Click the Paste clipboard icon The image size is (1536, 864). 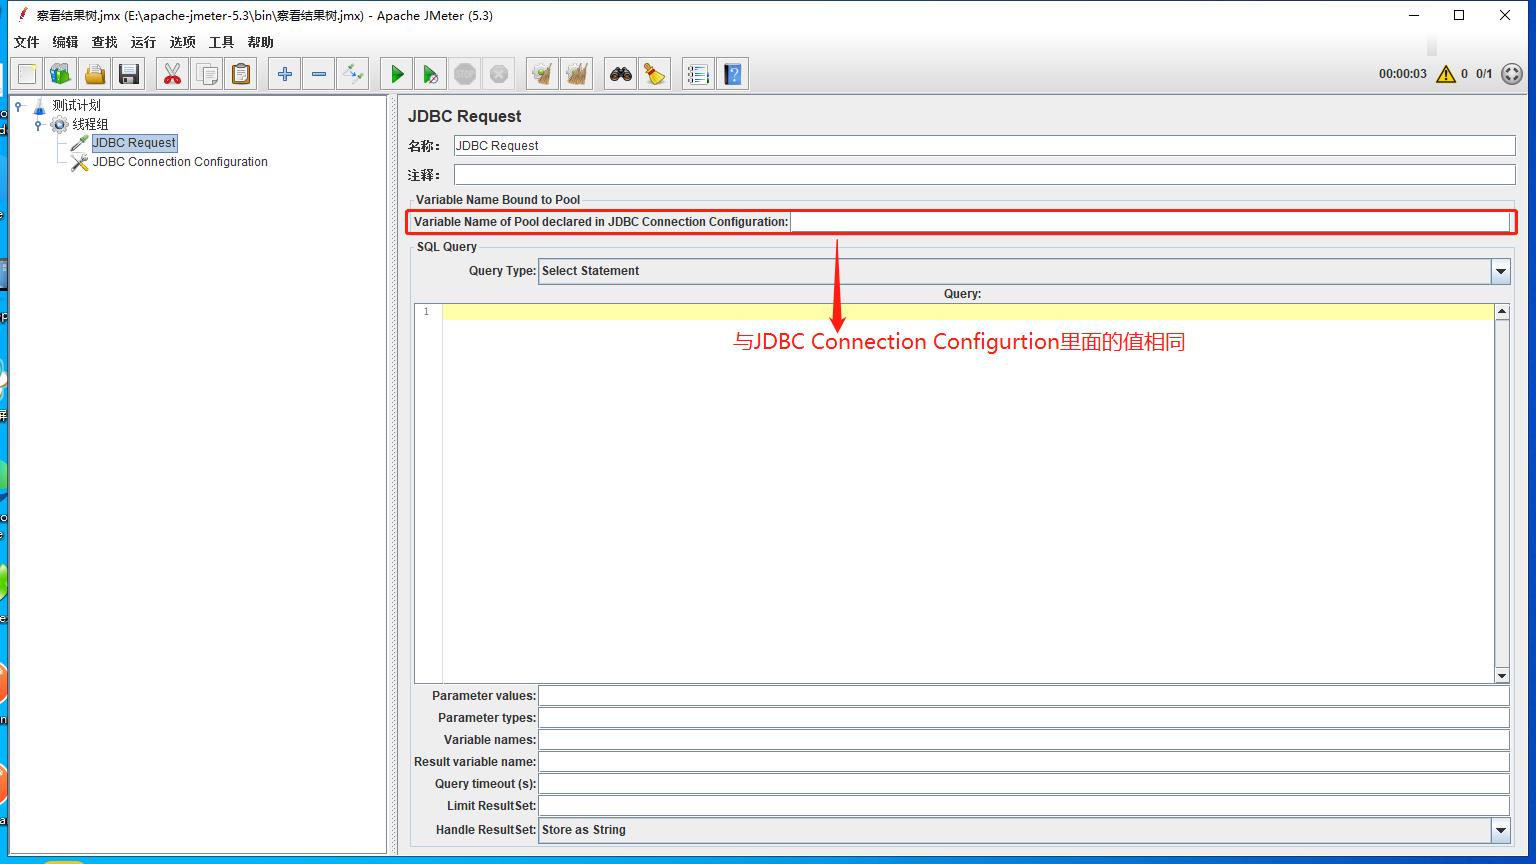(x=241, y=74)
